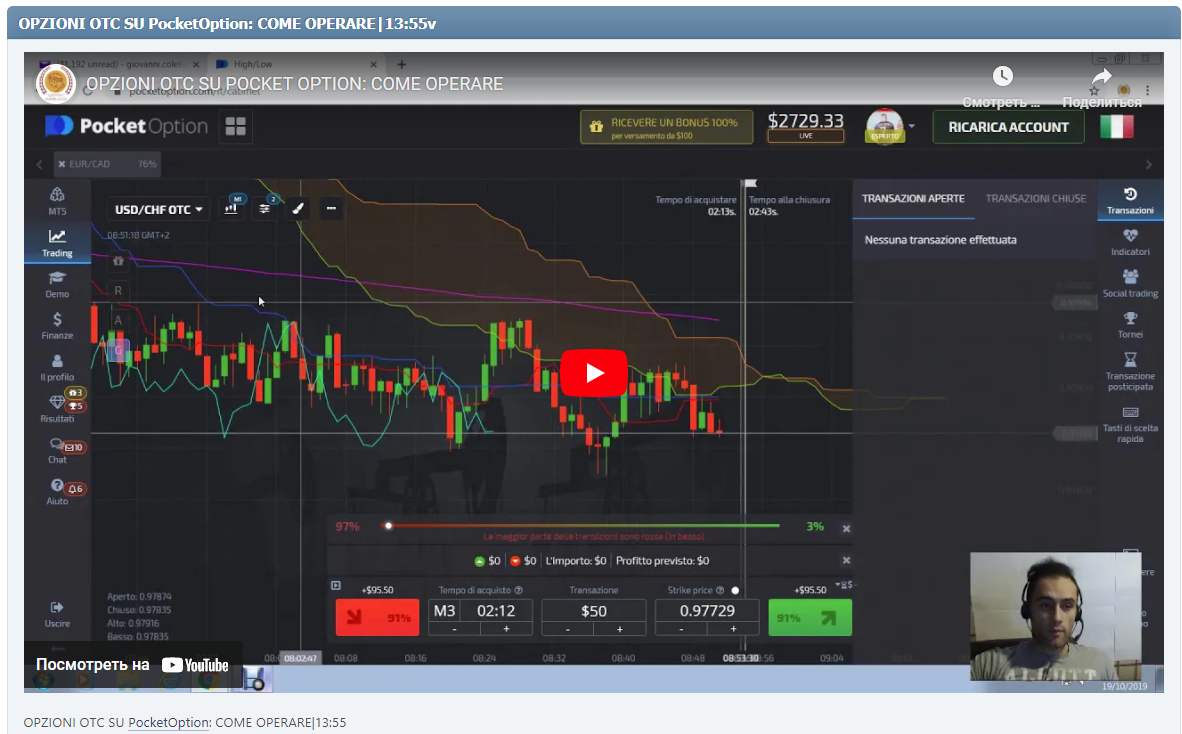Open Il profilo user icon
1182x734 pixels.
pos(57,362)
